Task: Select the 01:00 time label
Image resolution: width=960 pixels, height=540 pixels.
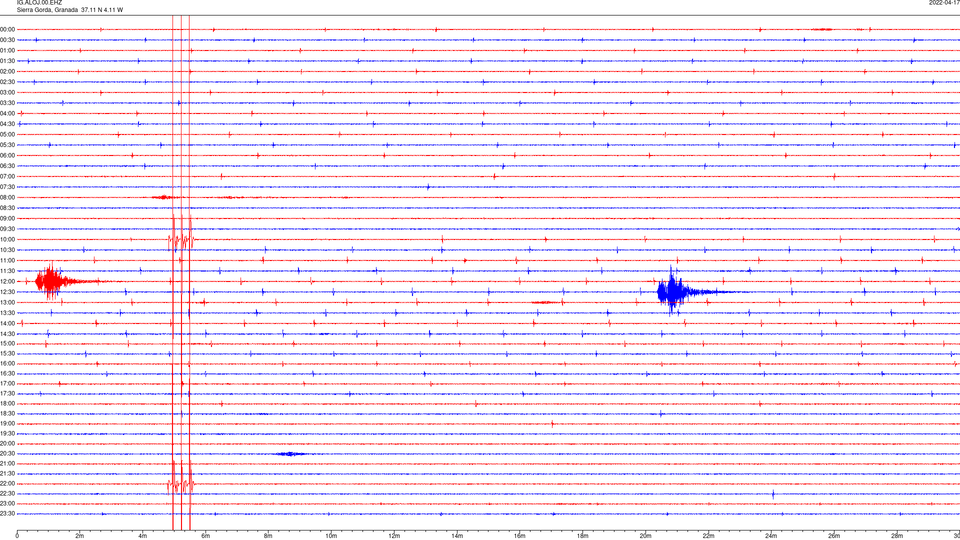Action: (7, 50)
